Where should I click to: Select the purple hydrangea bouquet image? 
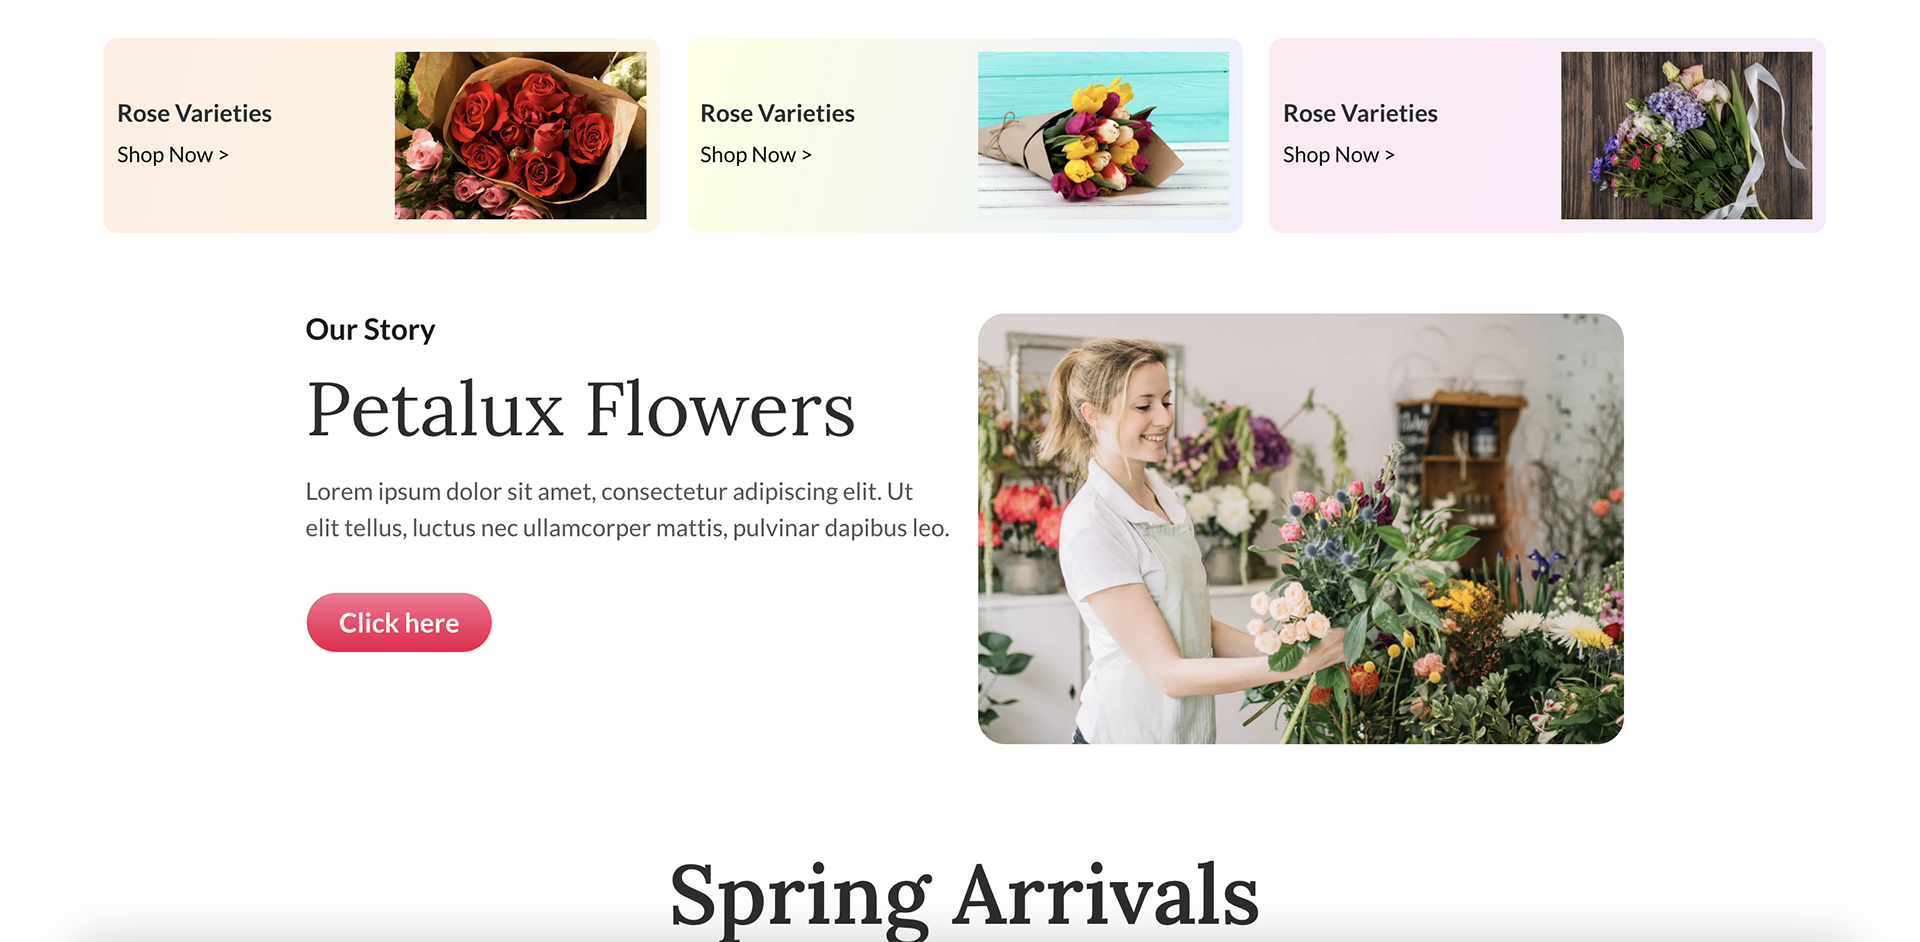coord(1686,135)
